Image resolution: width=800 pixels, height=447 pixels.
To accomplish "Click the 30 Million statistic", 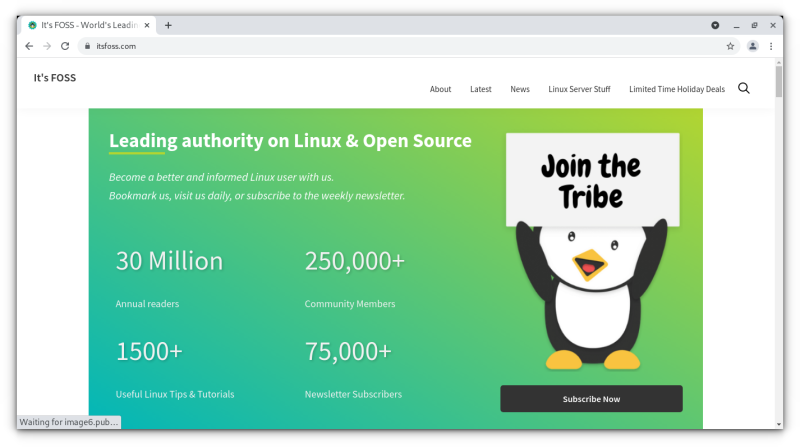I will [x=169, y=261].
